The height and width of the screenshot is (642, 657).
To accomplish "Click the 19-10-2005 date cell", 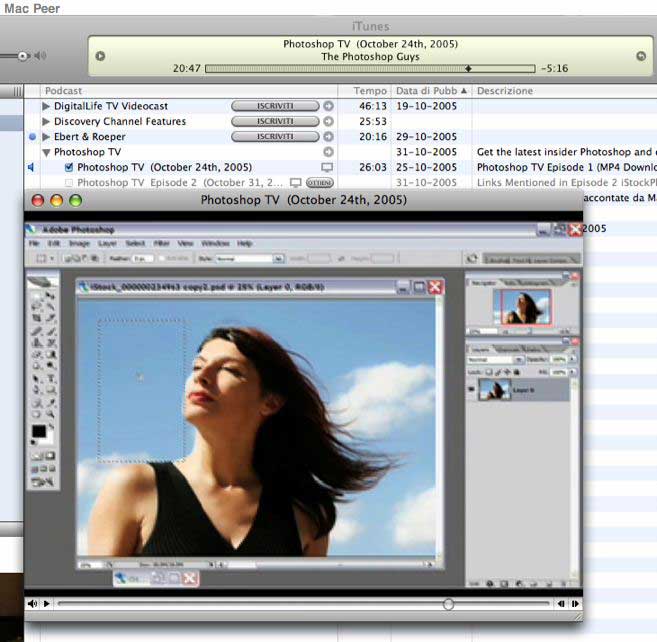I will click(x=427, y=106).
